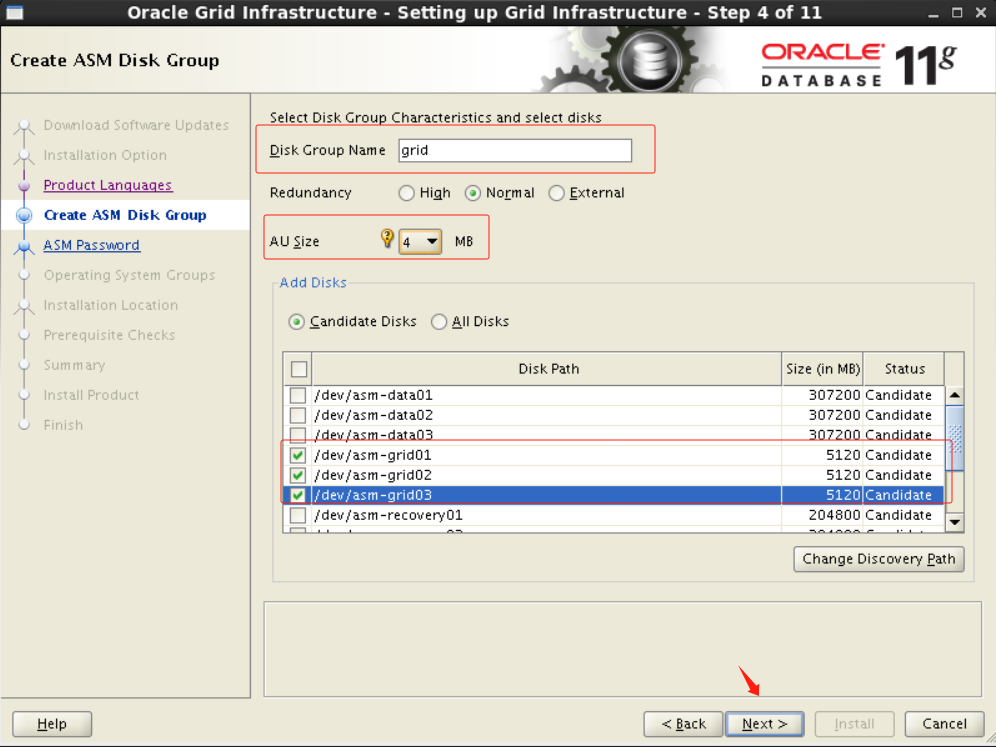
Task: Click inside the Disk Group Name field
Action: pos(515,150)
